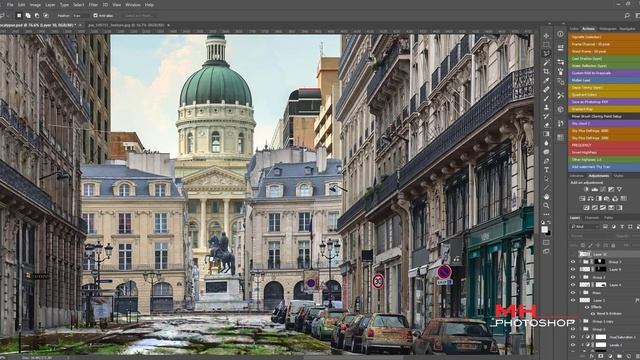Select the Eyedropper tool
Screen dimensions: 640x360
click(x=546, y=80)
